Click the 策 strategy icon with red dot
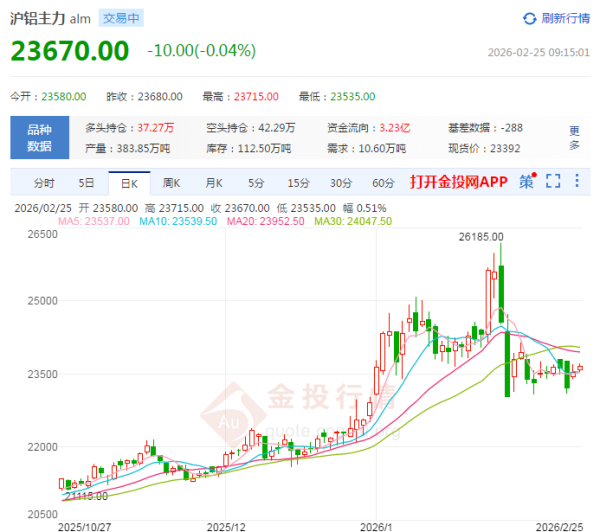 528,181
